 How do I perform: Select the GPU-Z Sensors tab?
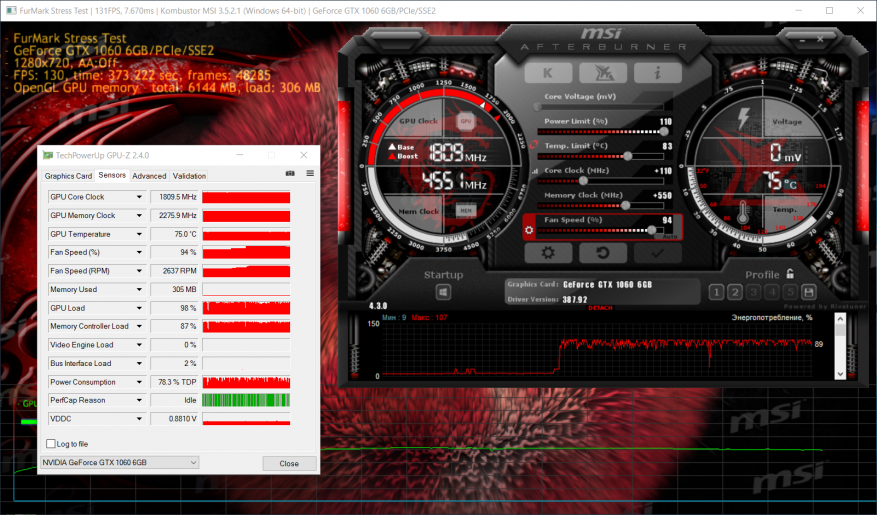112,175
